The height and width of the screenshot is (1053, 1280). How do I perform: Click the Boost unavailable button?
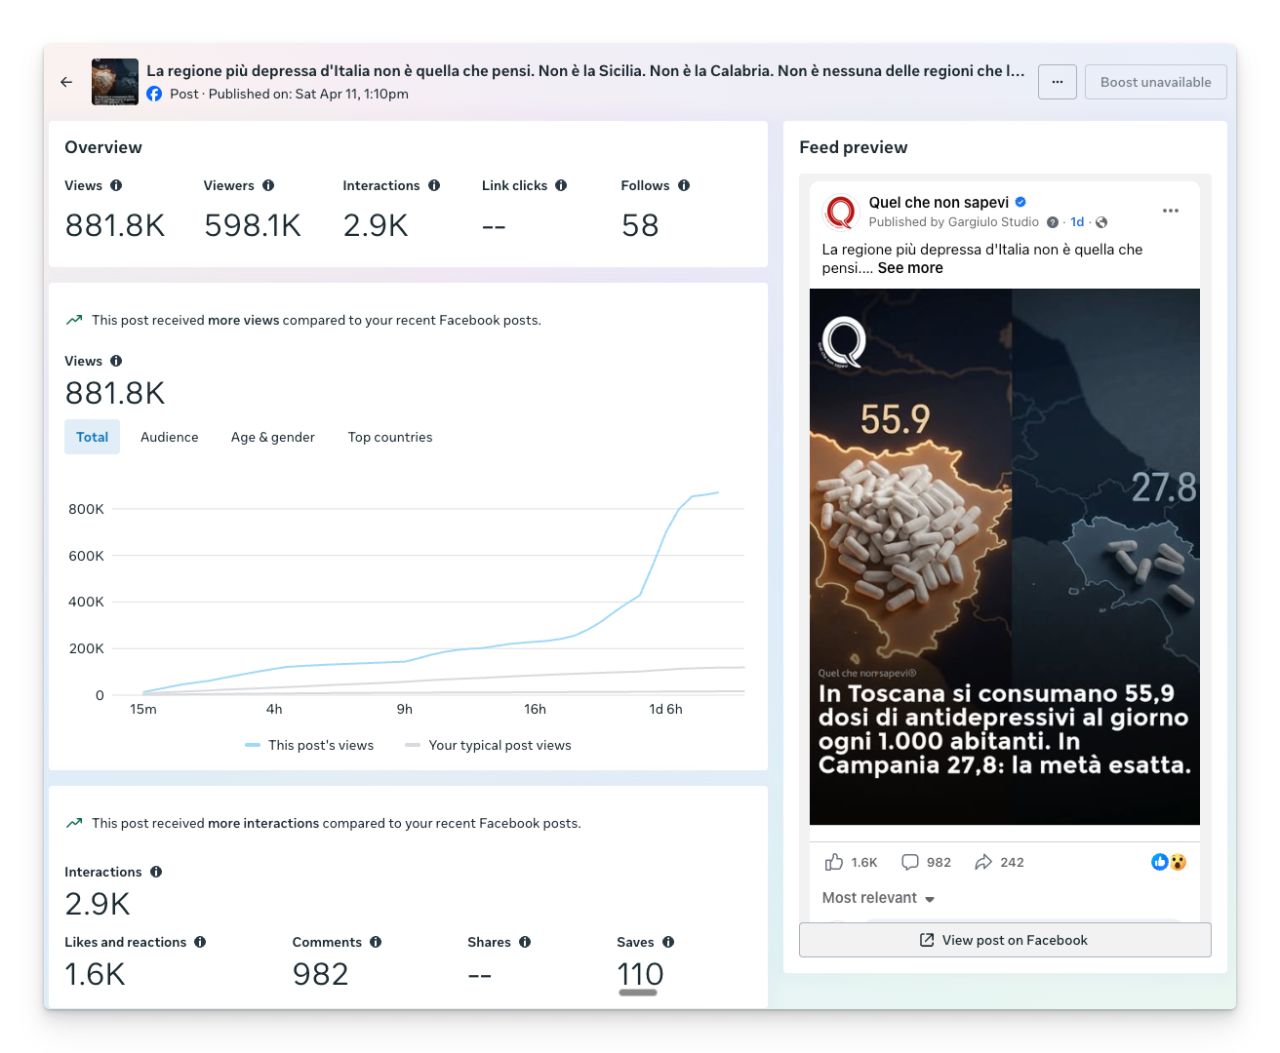[1155, 82]
